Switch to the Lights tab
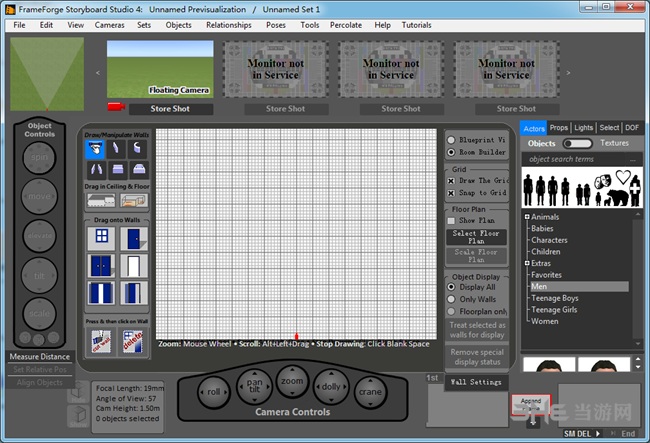The height and width of the screenshot is (443, 650). click(x=584, y=128)
